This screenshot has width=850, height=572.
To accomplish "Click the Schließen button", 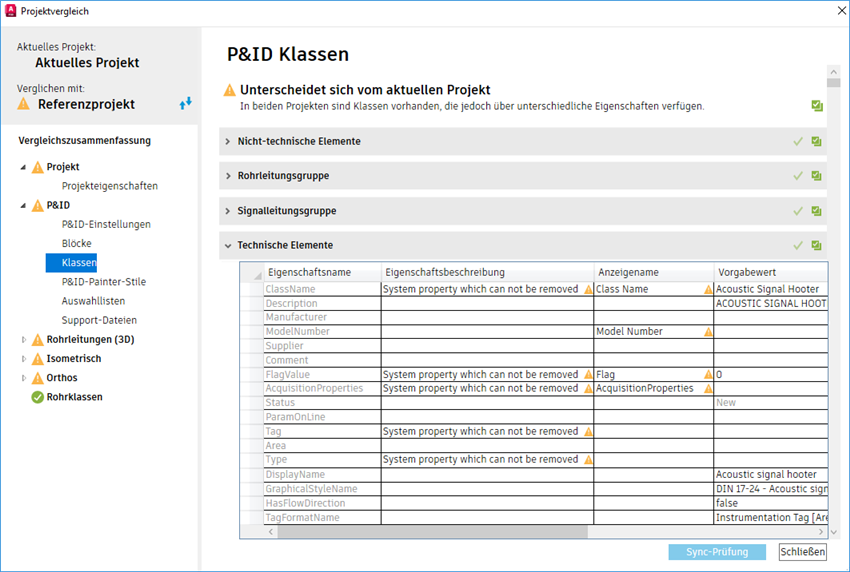I will pyautogui.click(x=803, y=552).
